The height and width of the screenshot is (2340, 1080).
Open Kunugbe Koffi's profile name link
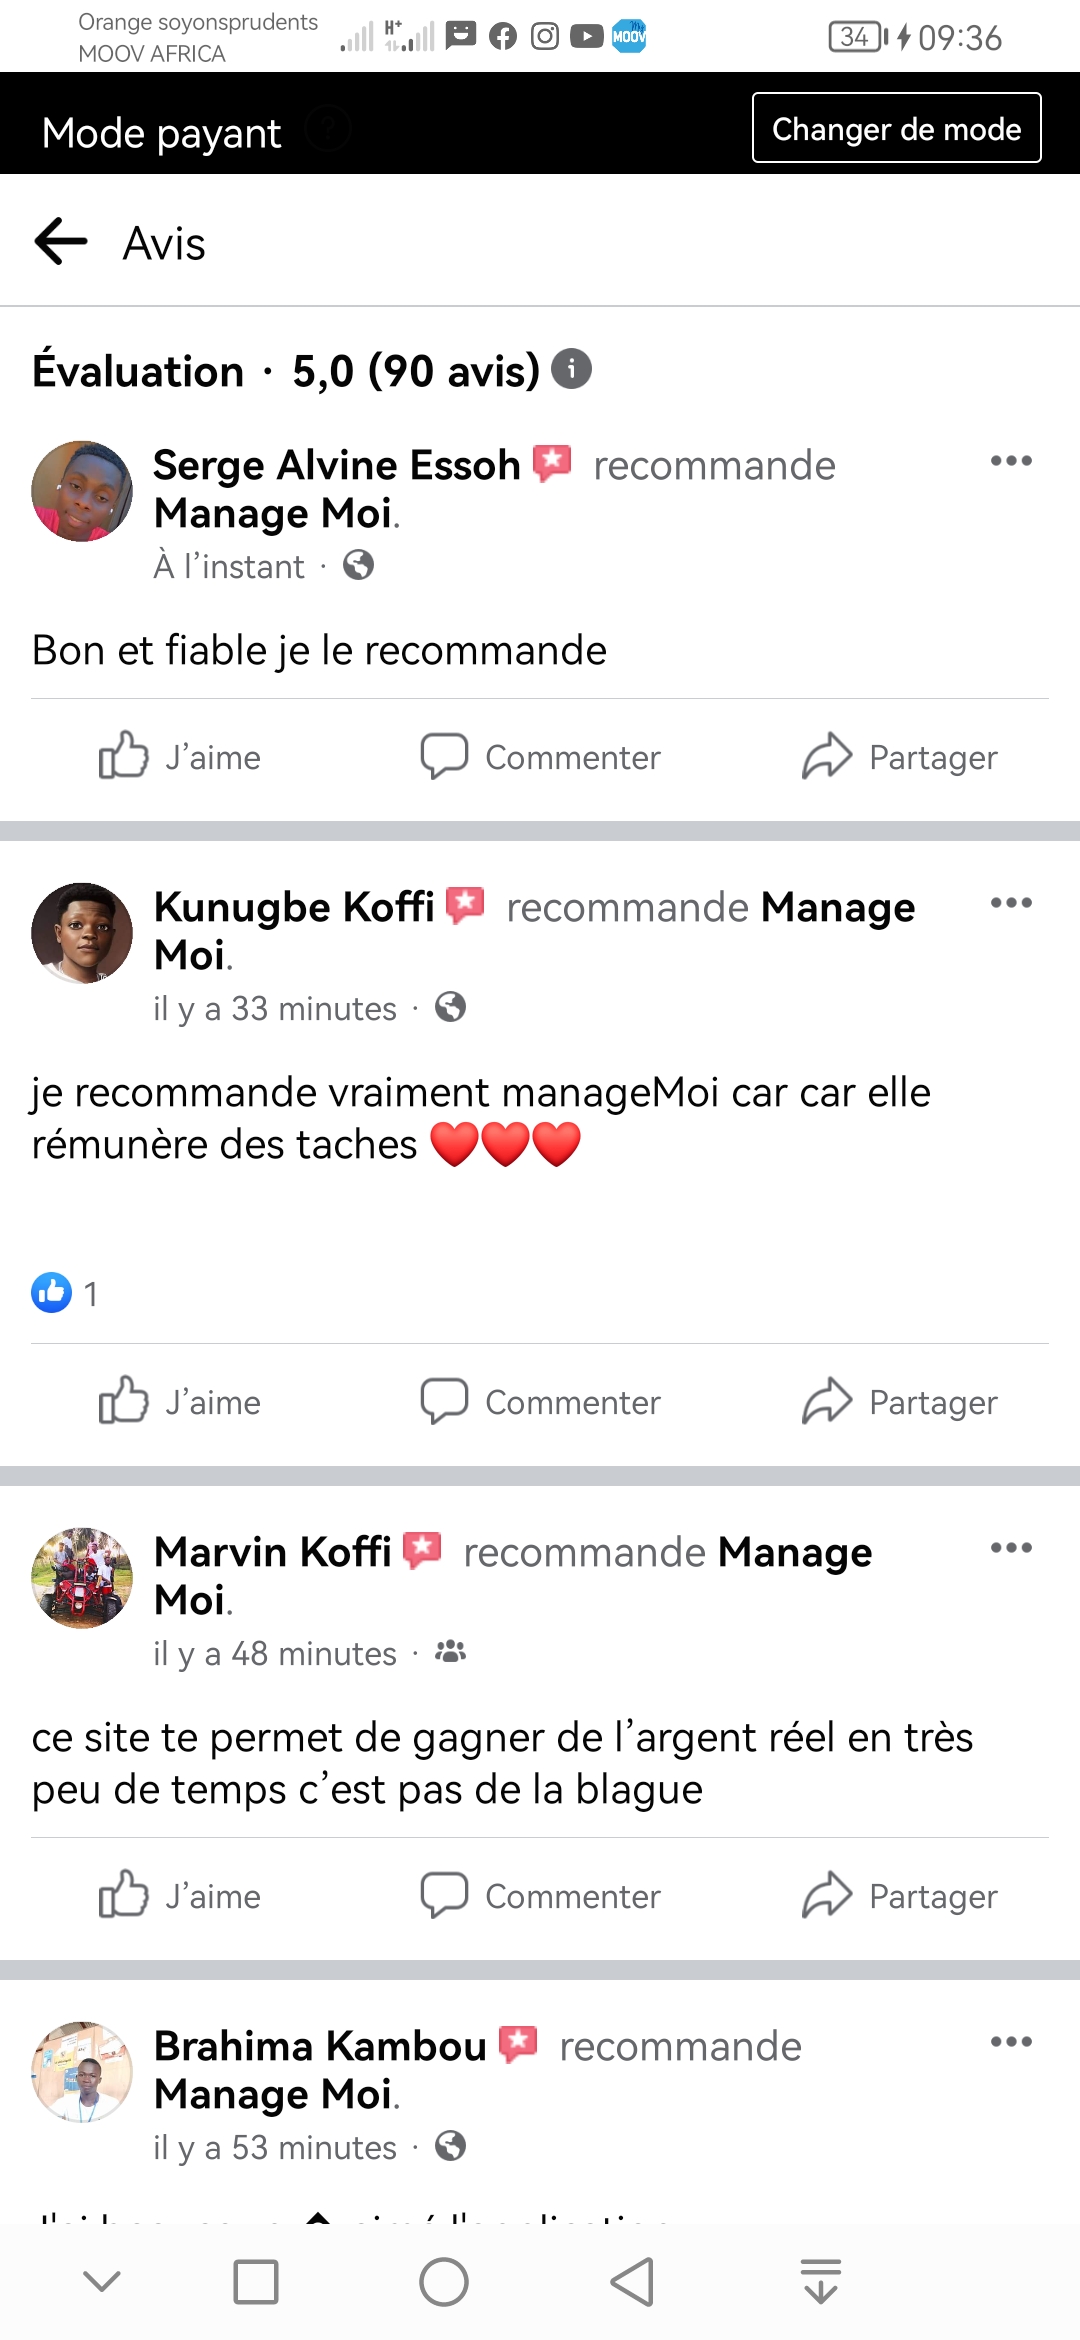click(x=294, y=907)
